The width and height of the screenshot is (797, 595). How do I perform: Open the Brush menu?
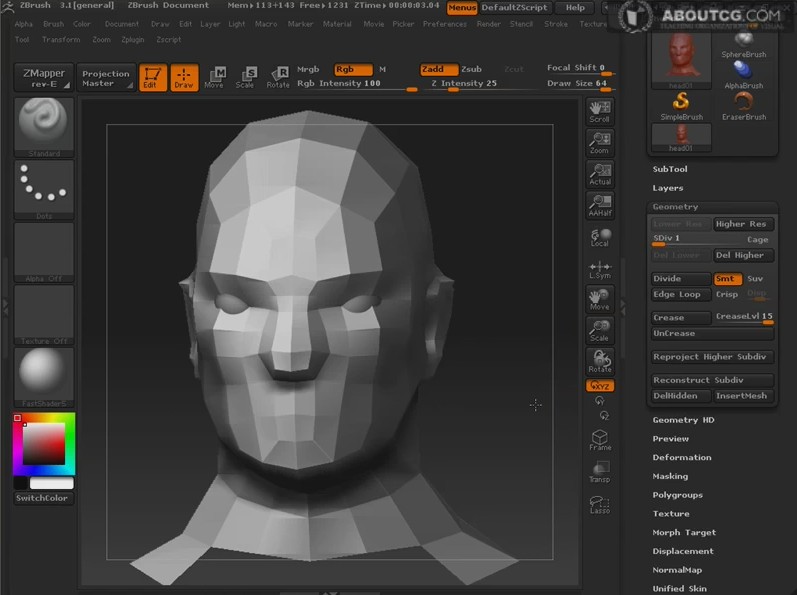53,24
